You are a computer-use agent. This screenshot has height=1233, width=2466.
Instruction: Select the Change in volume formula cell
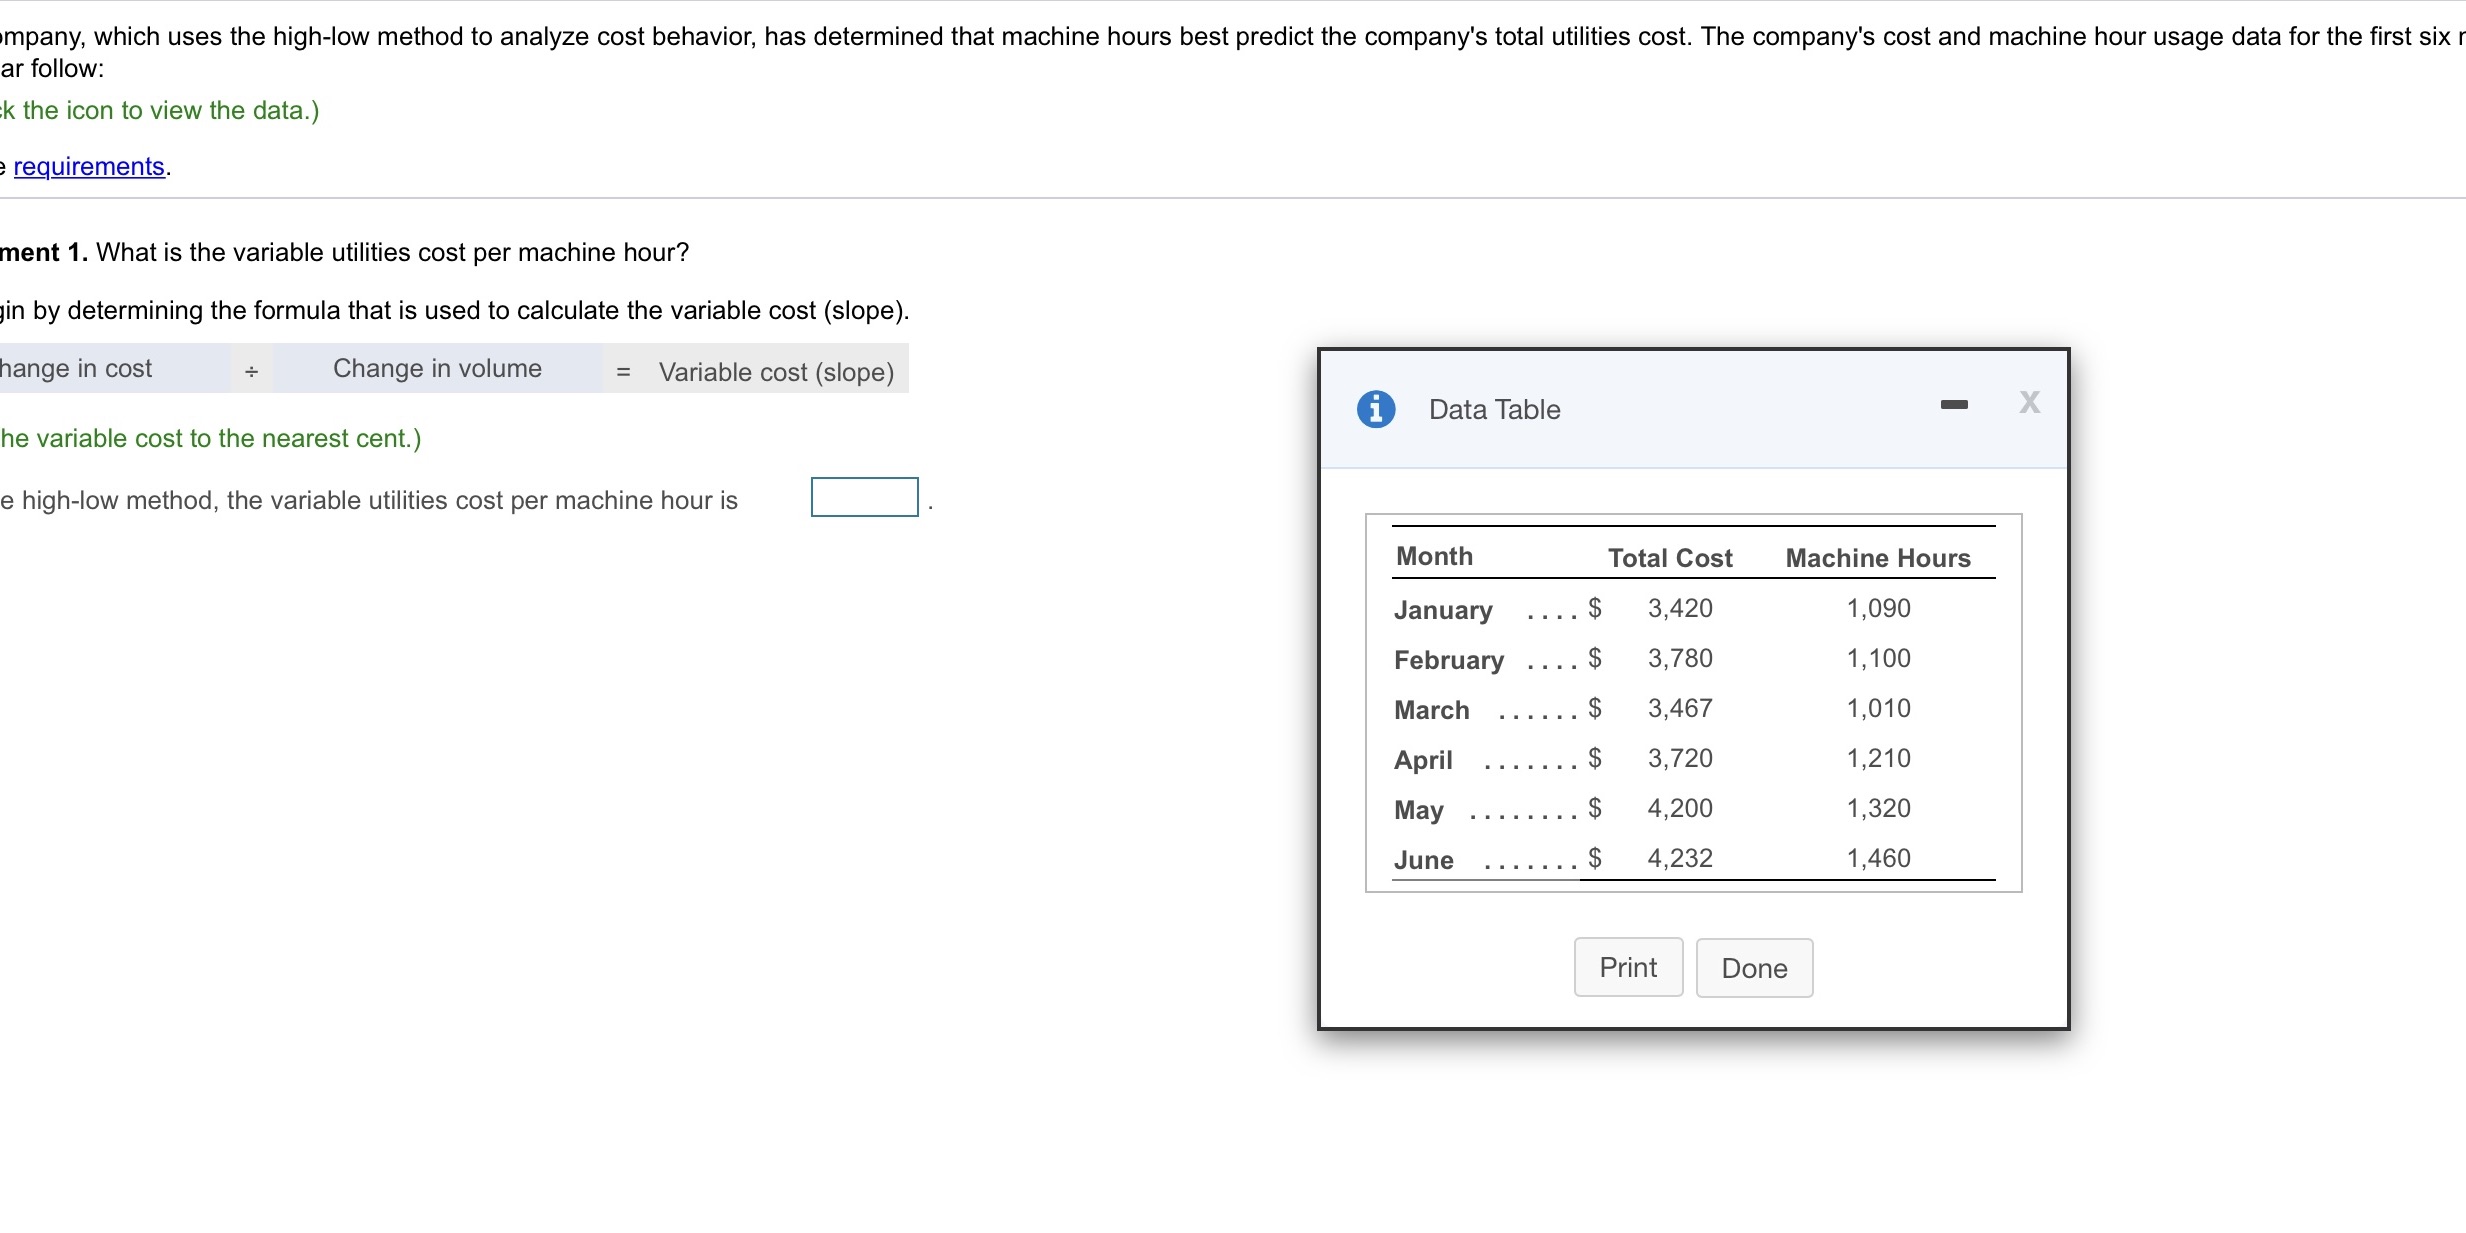click(437, 368)
